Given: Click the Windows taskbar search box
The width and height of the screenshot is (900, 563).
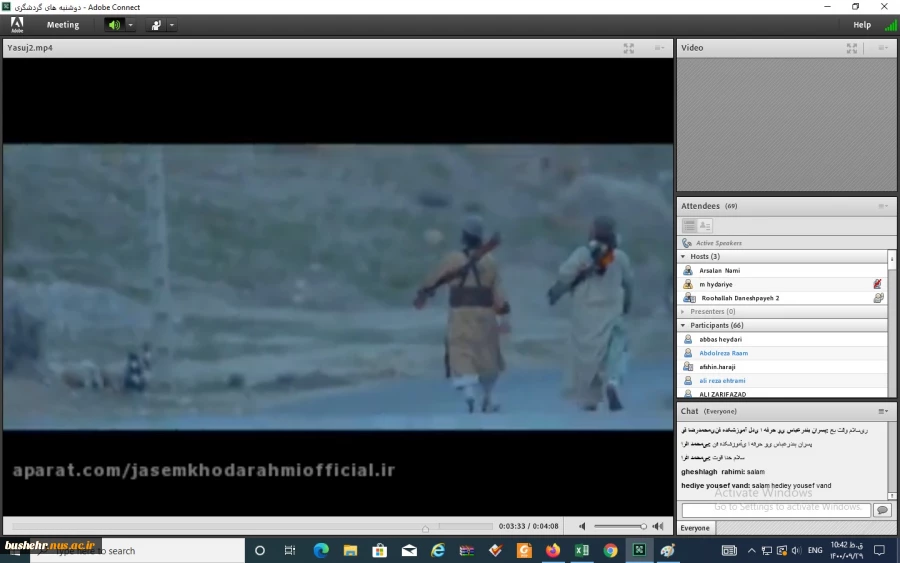Looking at the screenshot, I should pyautogui.click(x=138, y=551).
